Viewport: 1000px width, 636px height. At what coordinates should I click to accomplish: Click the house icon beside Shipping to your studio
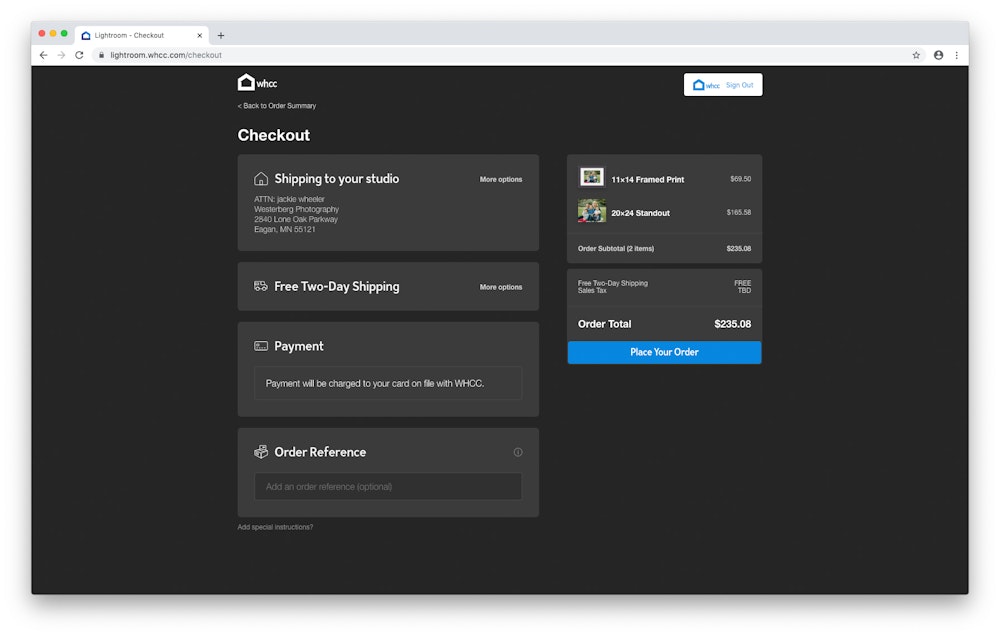(261, 179)
